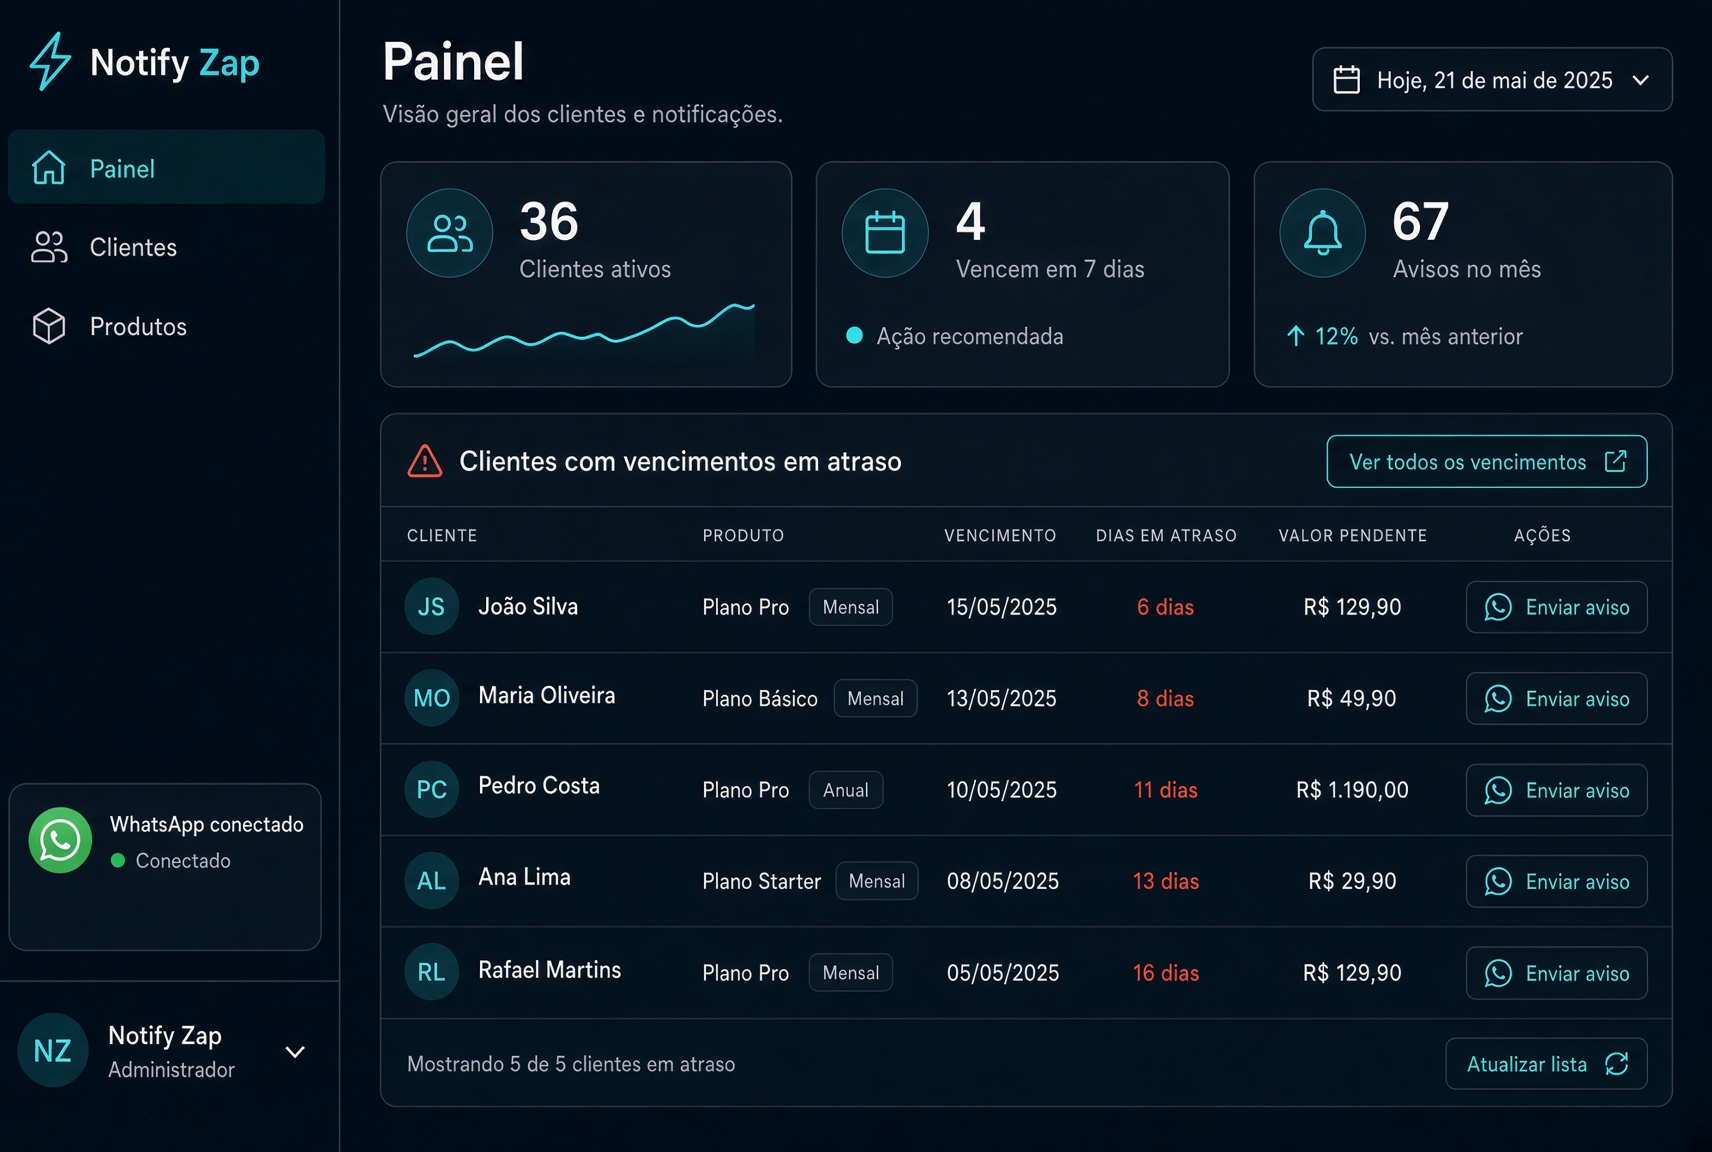The image size is (1712, 1152).
Task: Open Ver todos os vencimentos
Action: (1486, 461)
